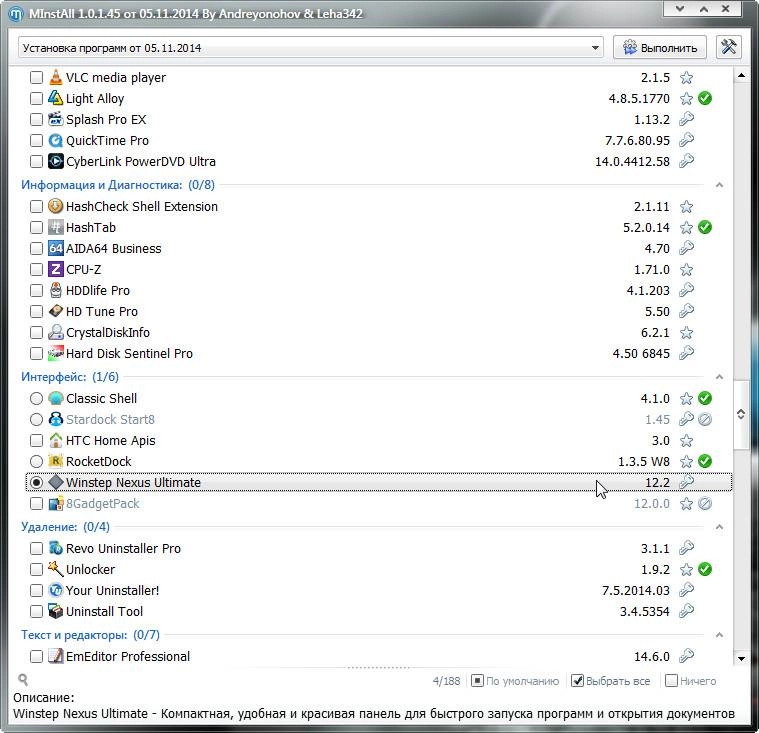Image resolution: width=759 pixels, height=733 pixels.
Task: Click the Splash Pro EX icon
Action: (56, 120)
